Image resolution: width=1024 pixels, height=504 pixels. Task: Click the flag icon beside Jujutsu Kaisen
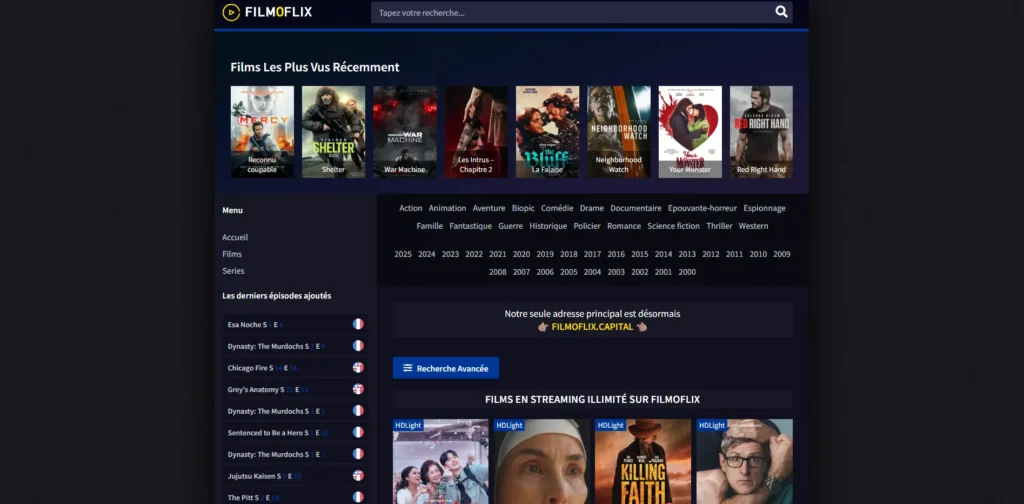point(358,475)
